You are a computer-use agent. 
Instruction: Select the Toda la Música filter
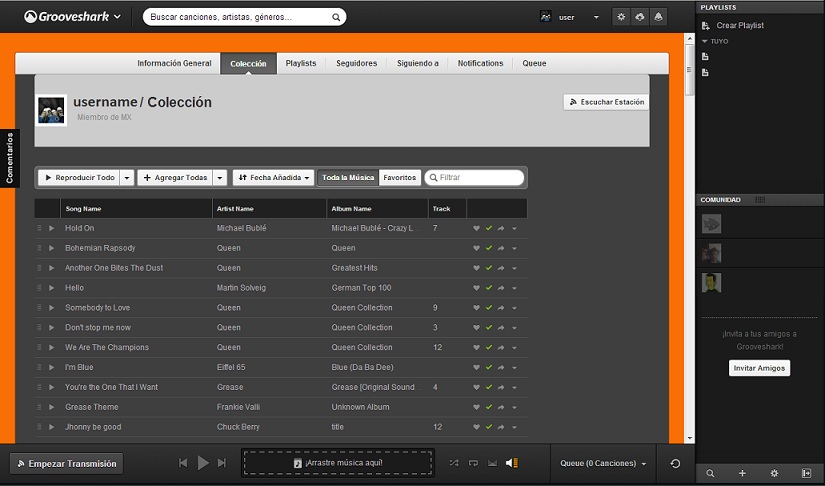[348, 178]
